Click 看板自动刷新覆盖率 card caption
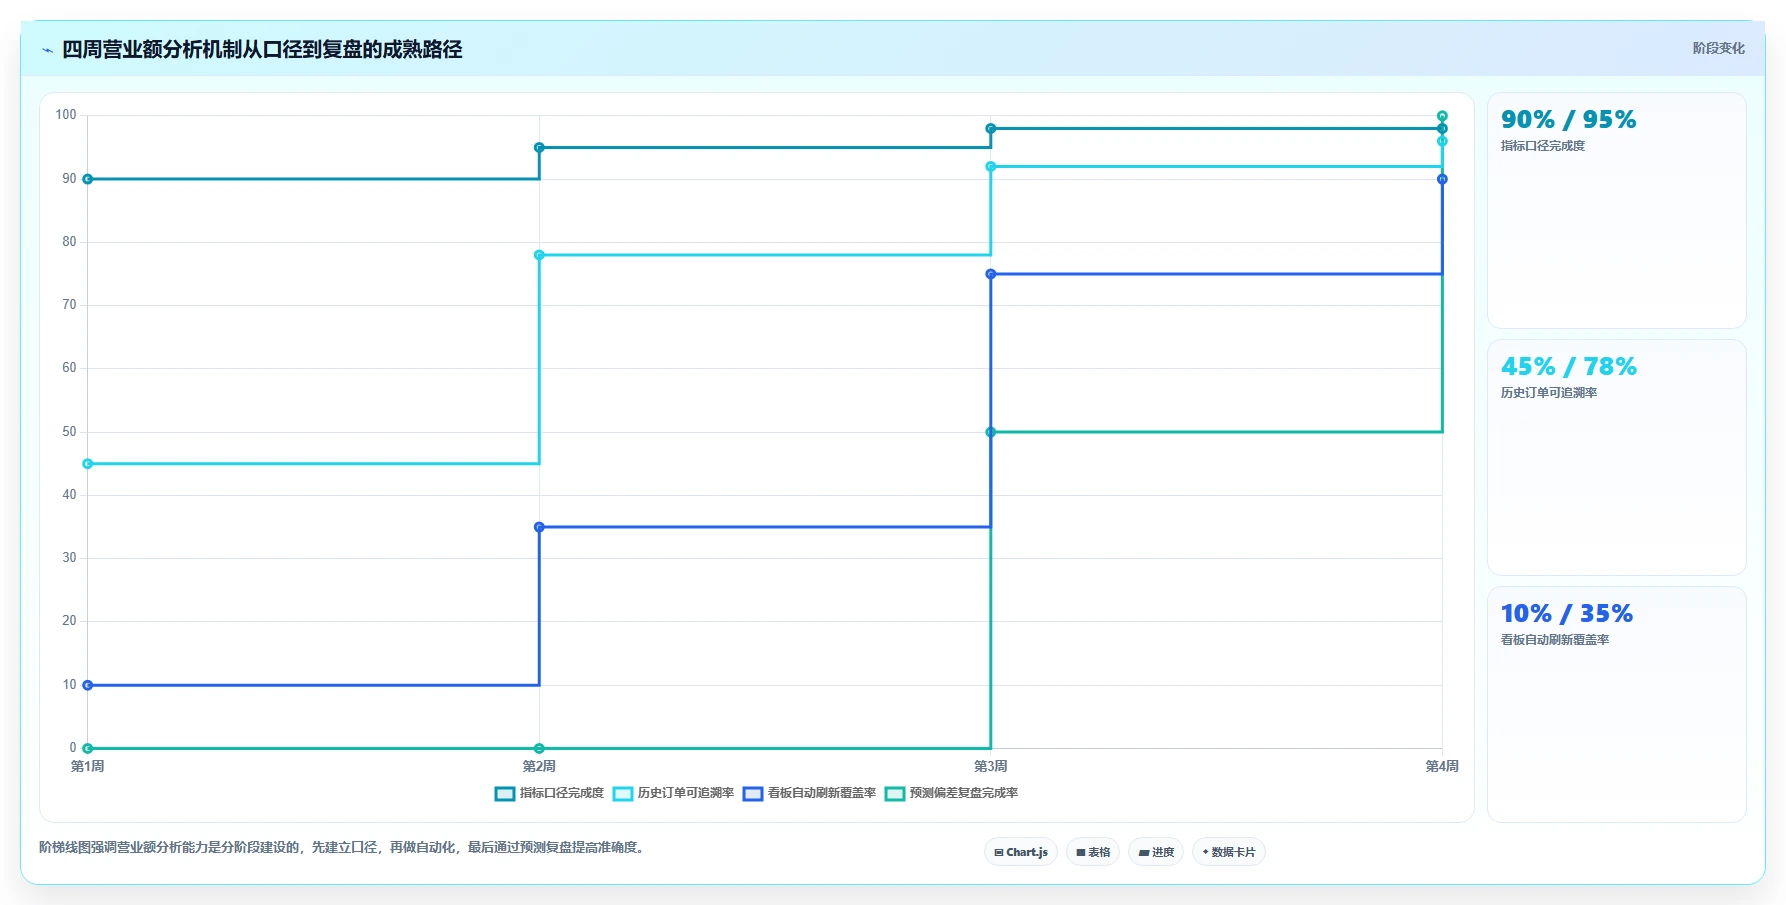 click(x=1555, y=640)
